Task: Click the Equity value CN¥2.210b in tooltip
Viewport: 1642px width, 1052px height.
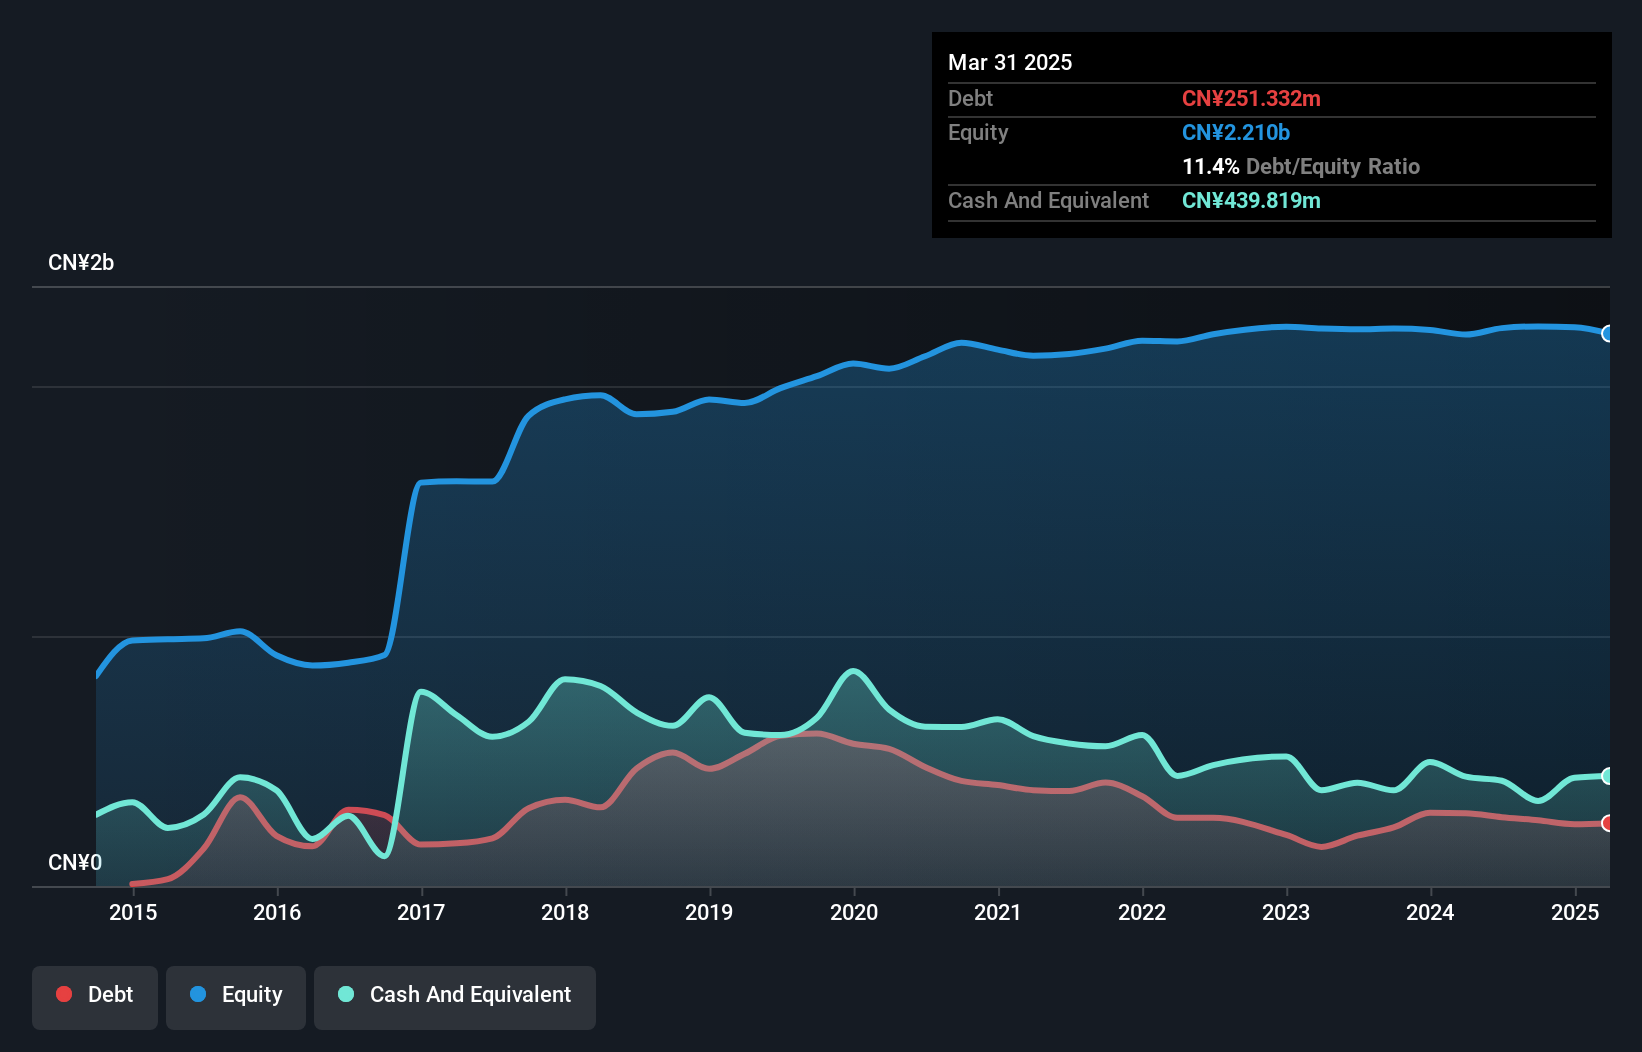Action: 1236,132
